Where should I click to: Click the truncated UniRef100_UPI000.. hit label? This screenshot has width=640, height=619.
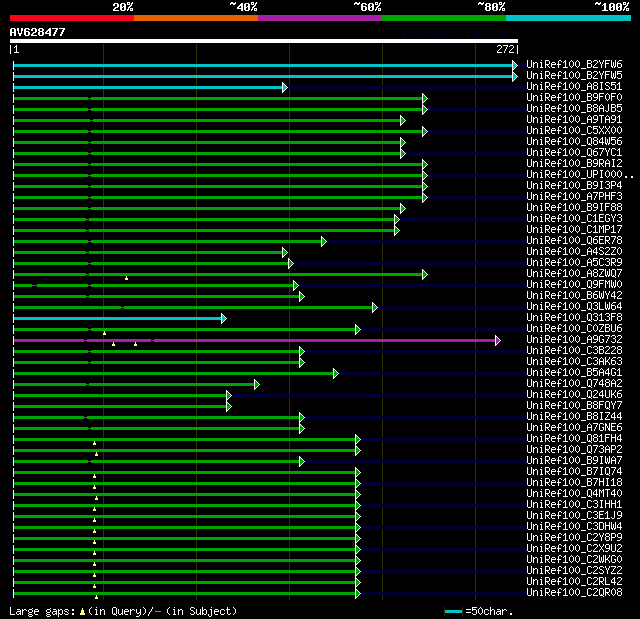click(x=580, y=174)
